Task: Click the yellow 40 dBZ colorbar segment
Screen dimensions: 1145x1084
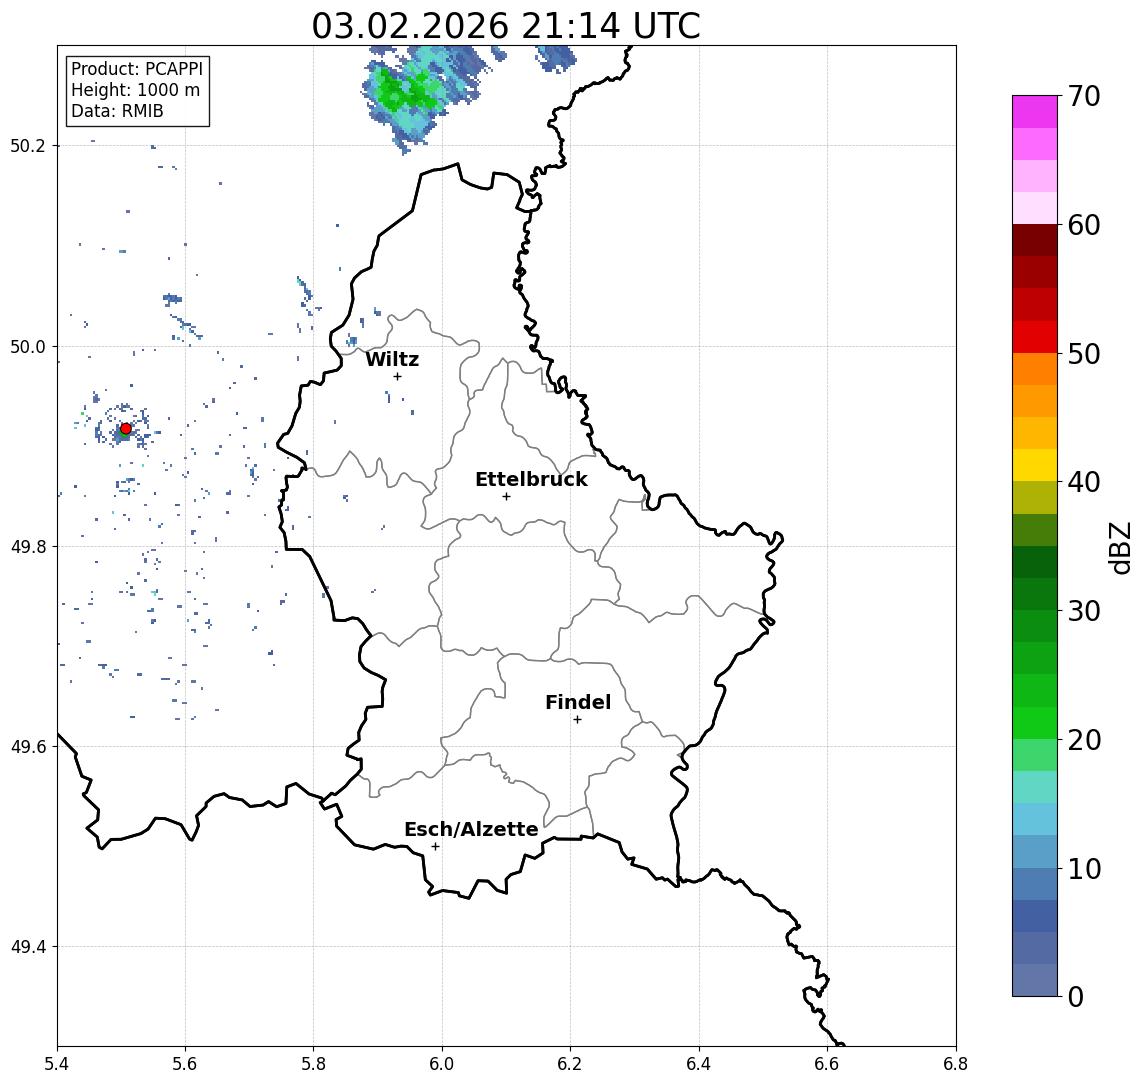Action: click(x=1035, y=465)
